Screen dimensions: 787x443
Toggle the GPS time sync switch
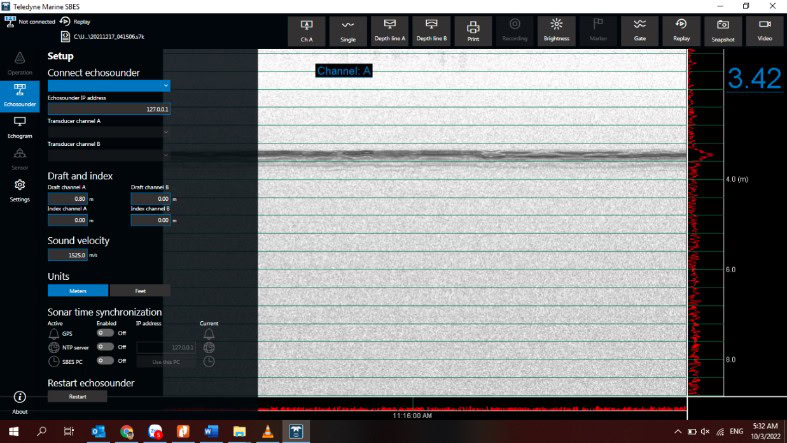[x=105, y=333]
